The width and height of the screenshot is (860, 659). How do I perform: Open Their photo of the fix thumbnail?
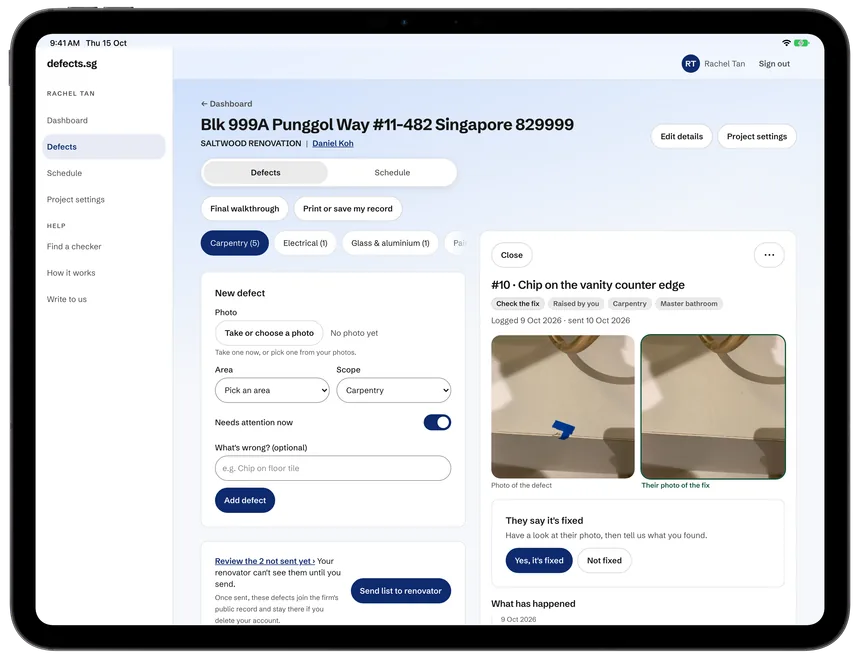click(713, 407)
